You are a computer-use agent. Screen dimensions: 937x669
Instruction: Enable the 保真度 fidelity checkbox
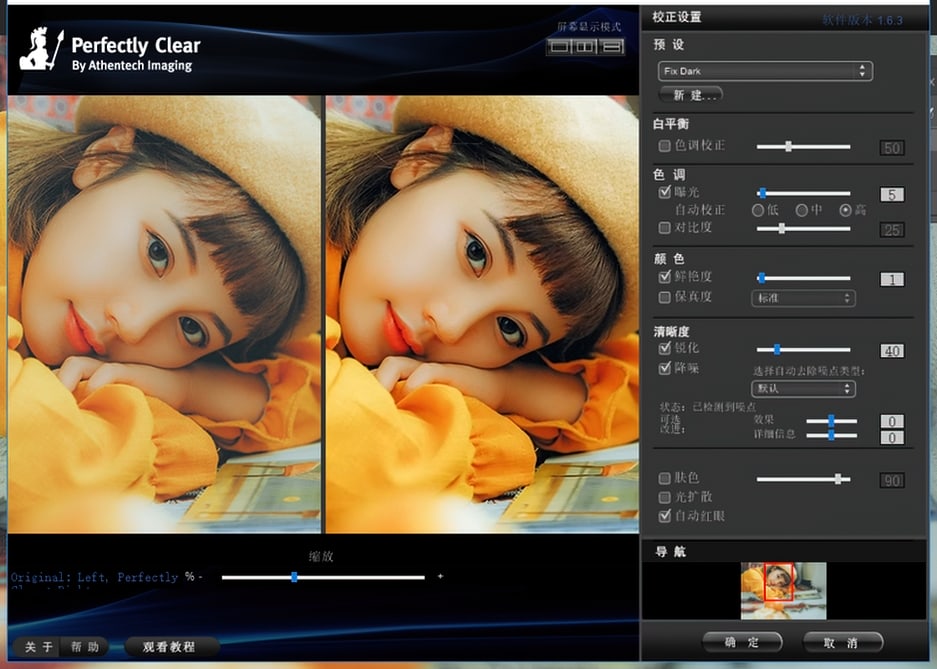click(x=664, y=297)
